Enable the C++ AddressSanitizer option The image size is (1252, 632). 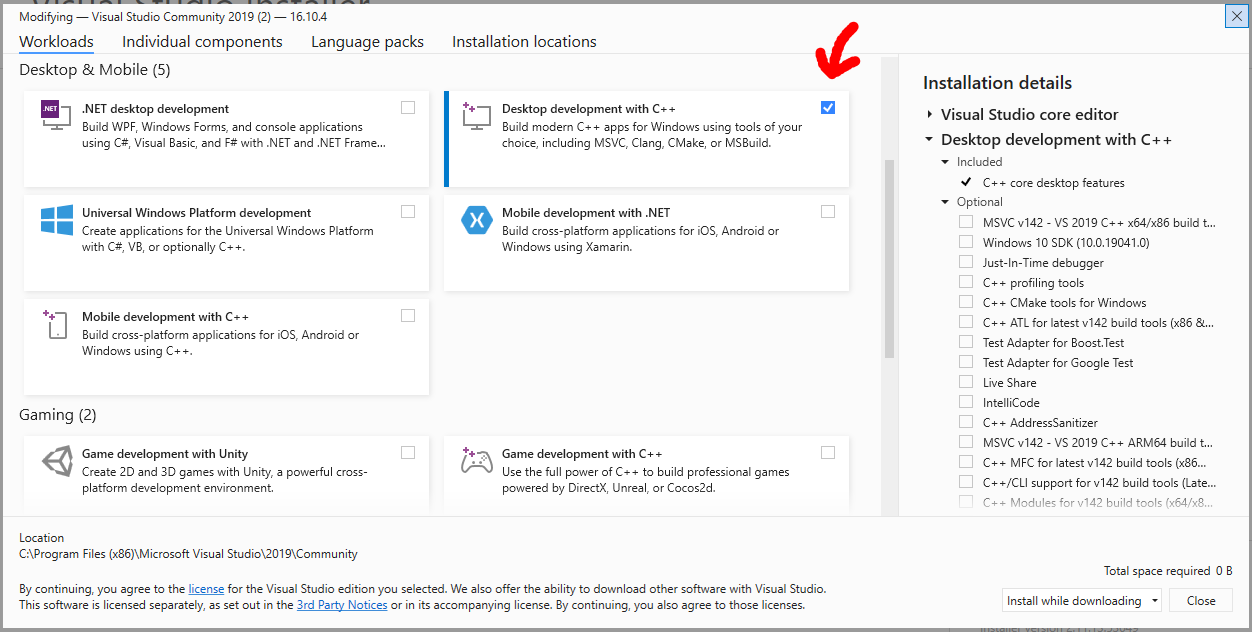coord(966,422)
